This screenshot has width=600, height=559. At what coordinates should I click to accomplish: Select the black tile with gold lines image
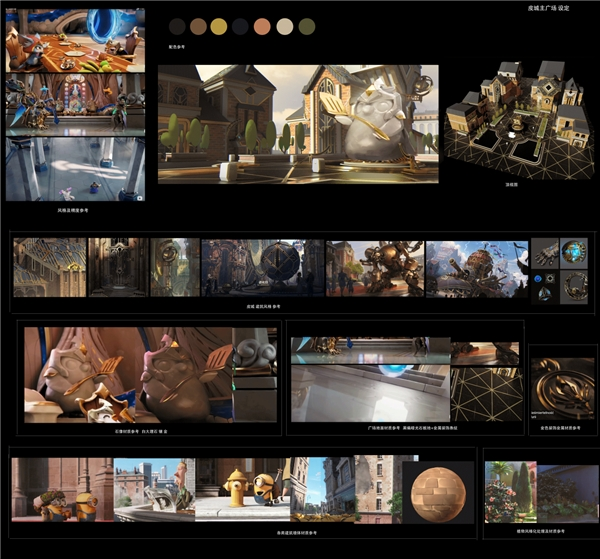pos(487,394)
